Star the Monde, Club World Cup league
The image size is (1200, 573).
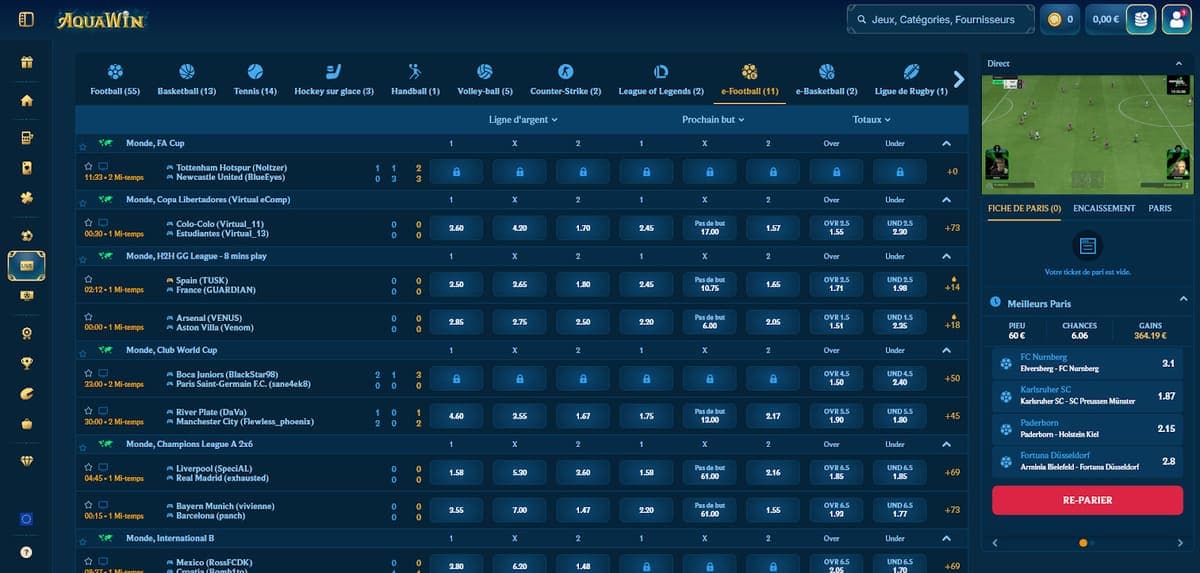(x=83, y=352)
